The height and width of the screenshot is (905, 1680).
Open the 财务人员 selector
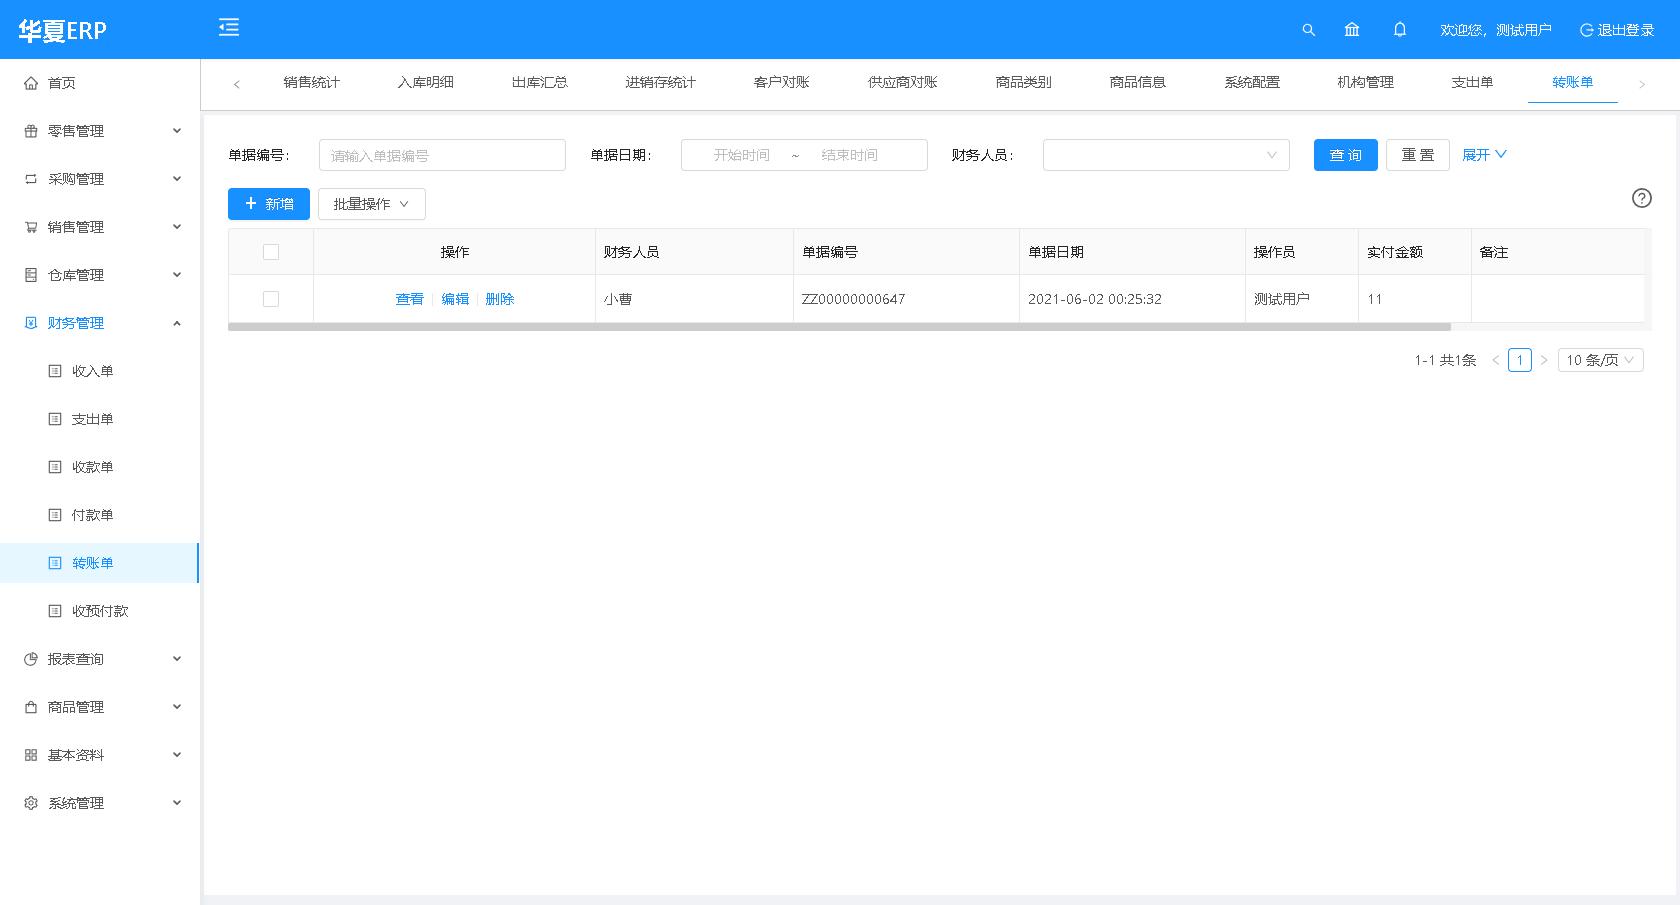[1165, 155]
